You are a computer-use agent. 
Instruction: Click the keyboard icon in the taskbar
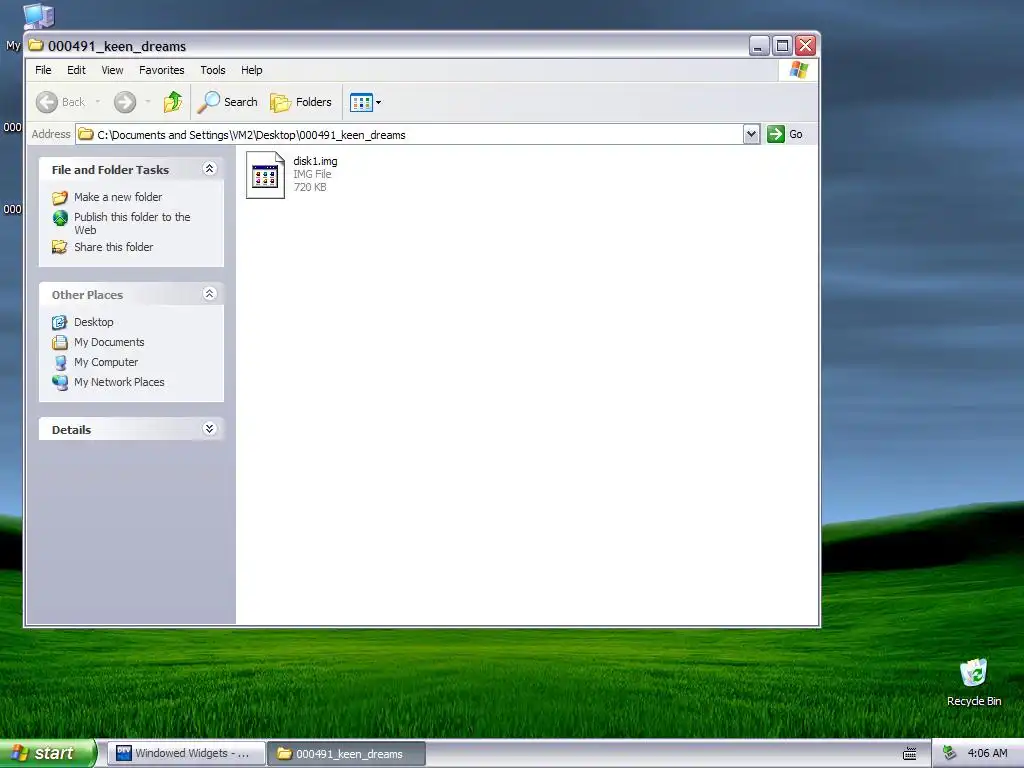(x=910, y=754)
